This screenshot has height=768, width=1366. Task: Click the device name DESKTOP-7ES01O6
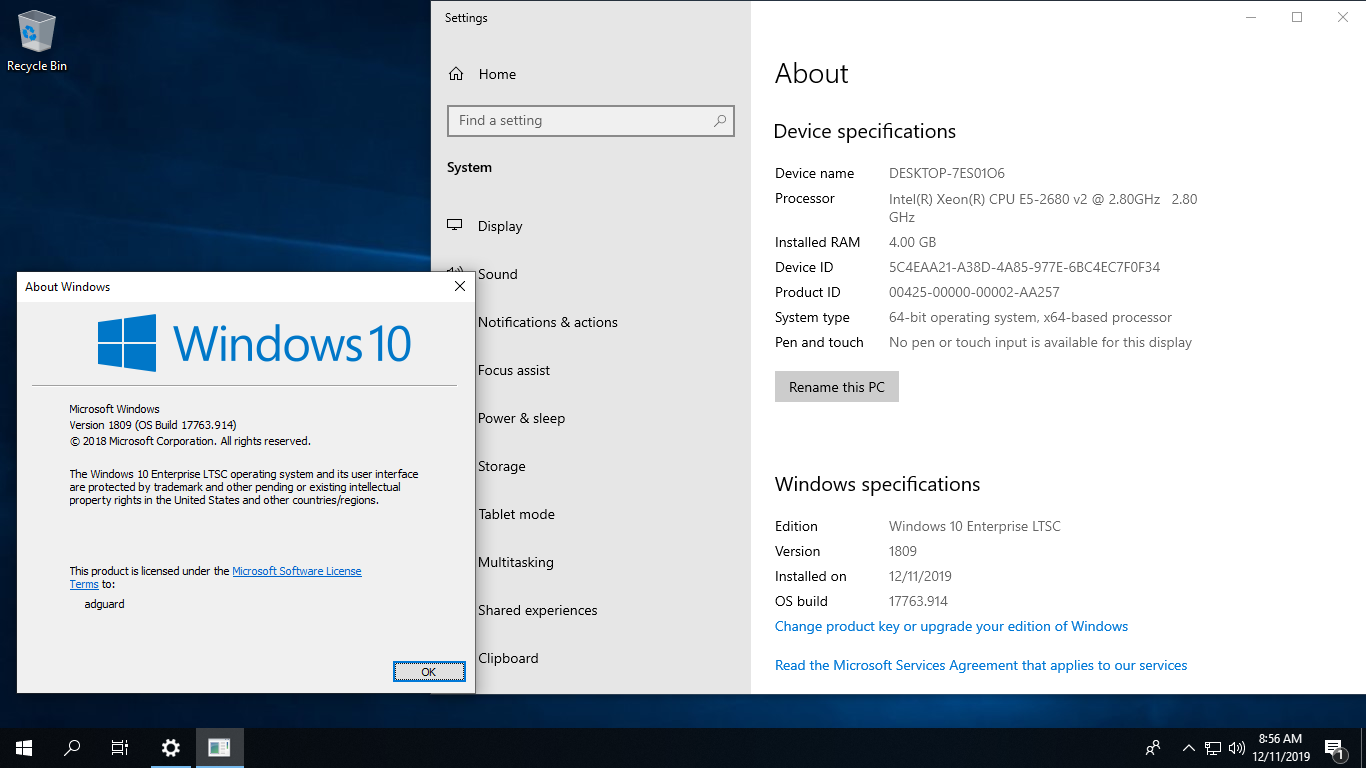[x=947, y=173]
